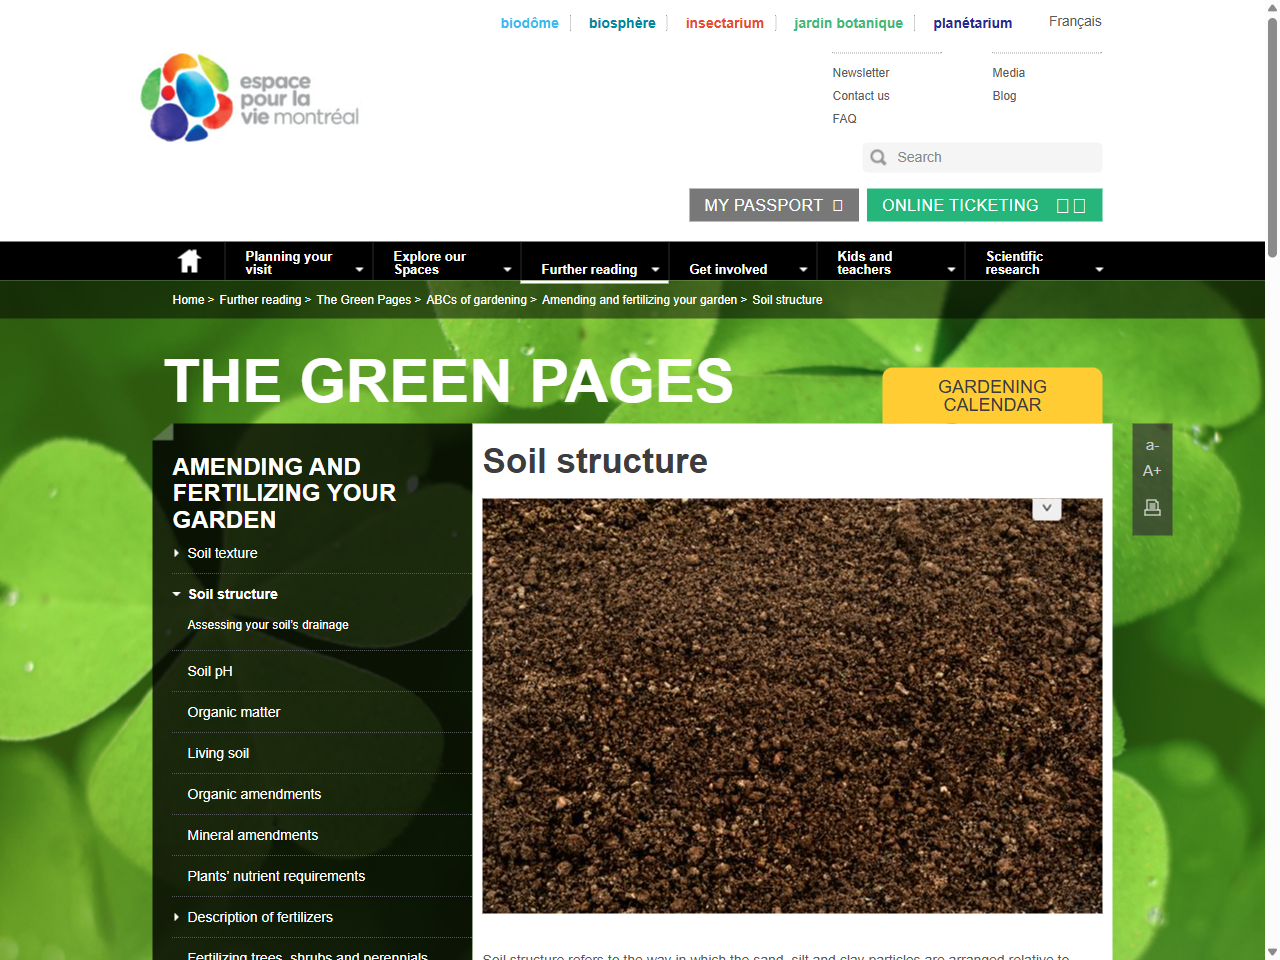Open the Gardening Calendar button

point(992,395)
